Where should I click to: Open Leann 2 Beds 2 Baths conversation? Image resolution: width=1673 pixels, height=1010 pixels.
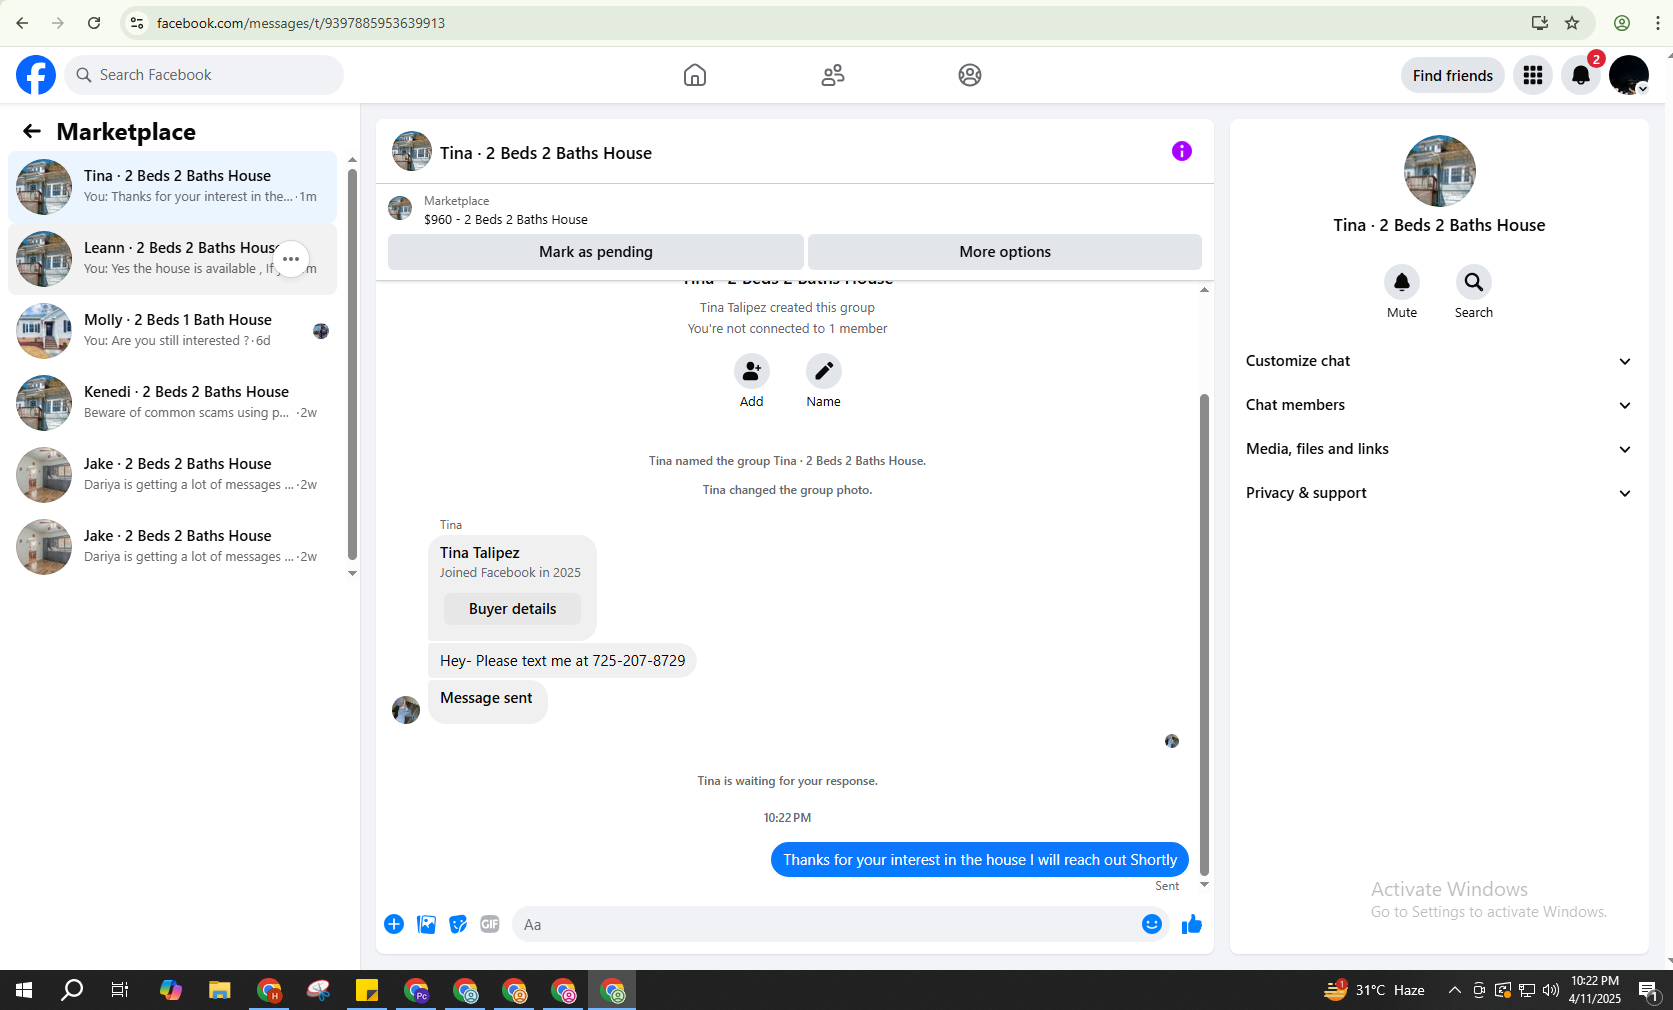(172, 259)
